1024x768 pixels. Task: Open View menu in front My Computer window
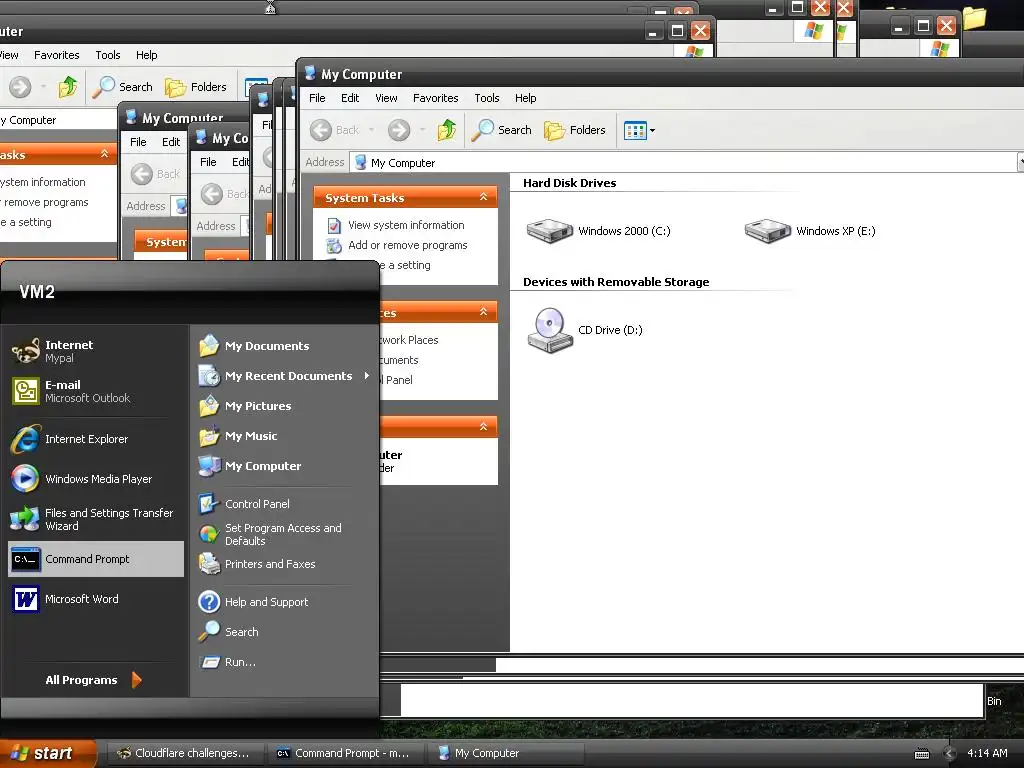coord(386,98)
